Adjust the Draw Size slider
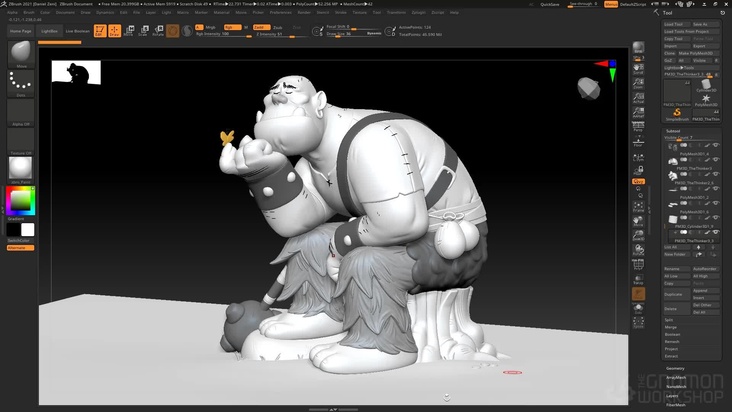The width and height of the screenshot is (732, 412). (x=353, y=34)
